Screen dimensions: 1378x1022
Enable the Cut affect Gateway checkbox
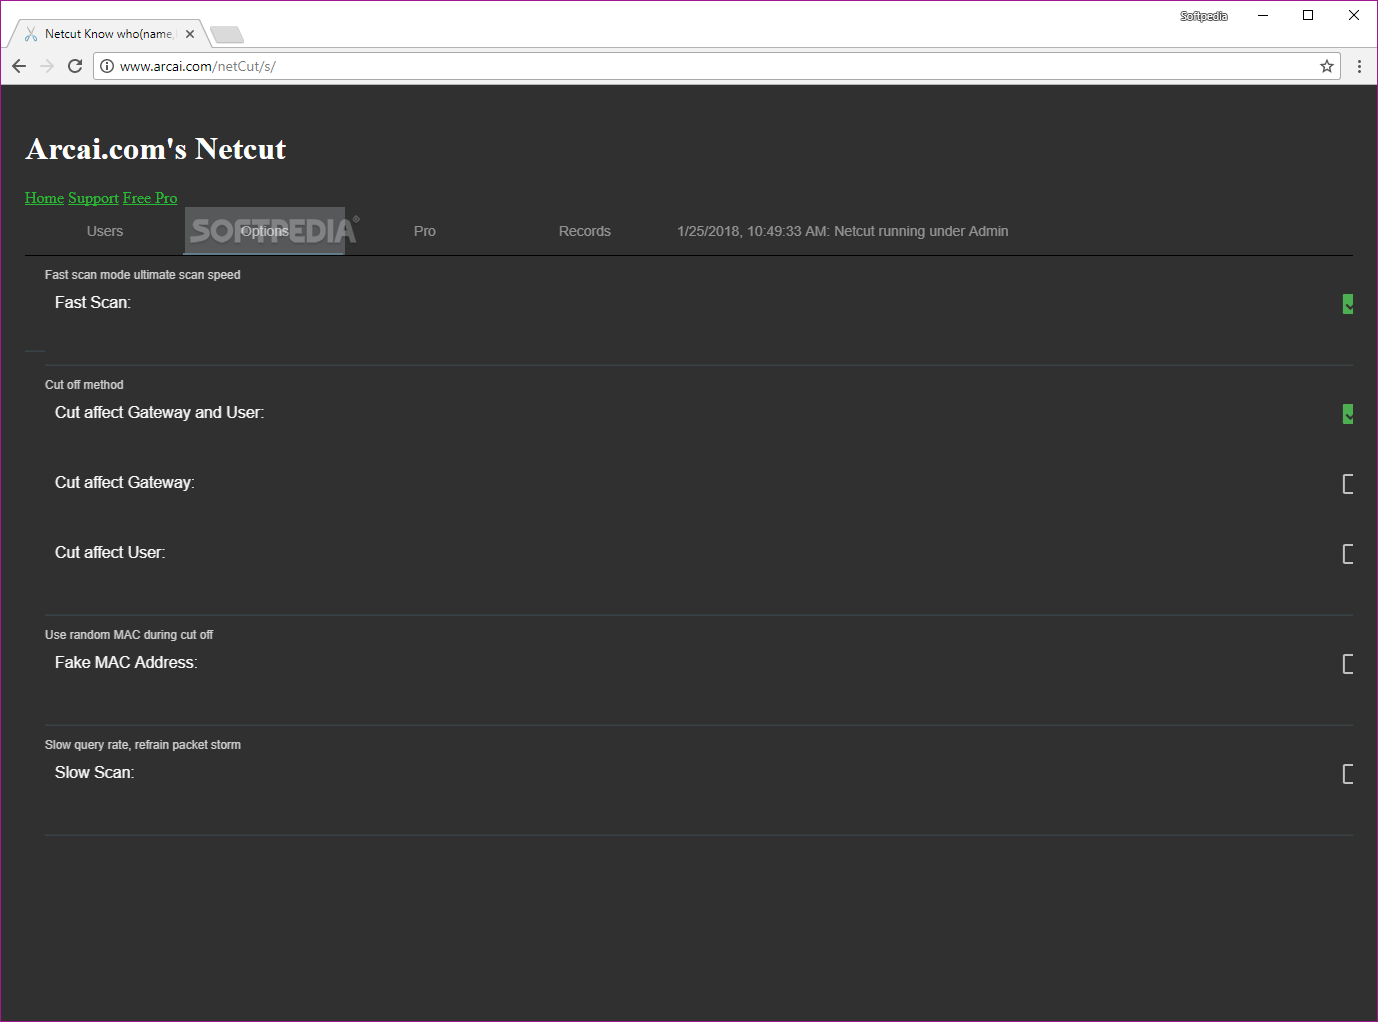point(1347,484)
